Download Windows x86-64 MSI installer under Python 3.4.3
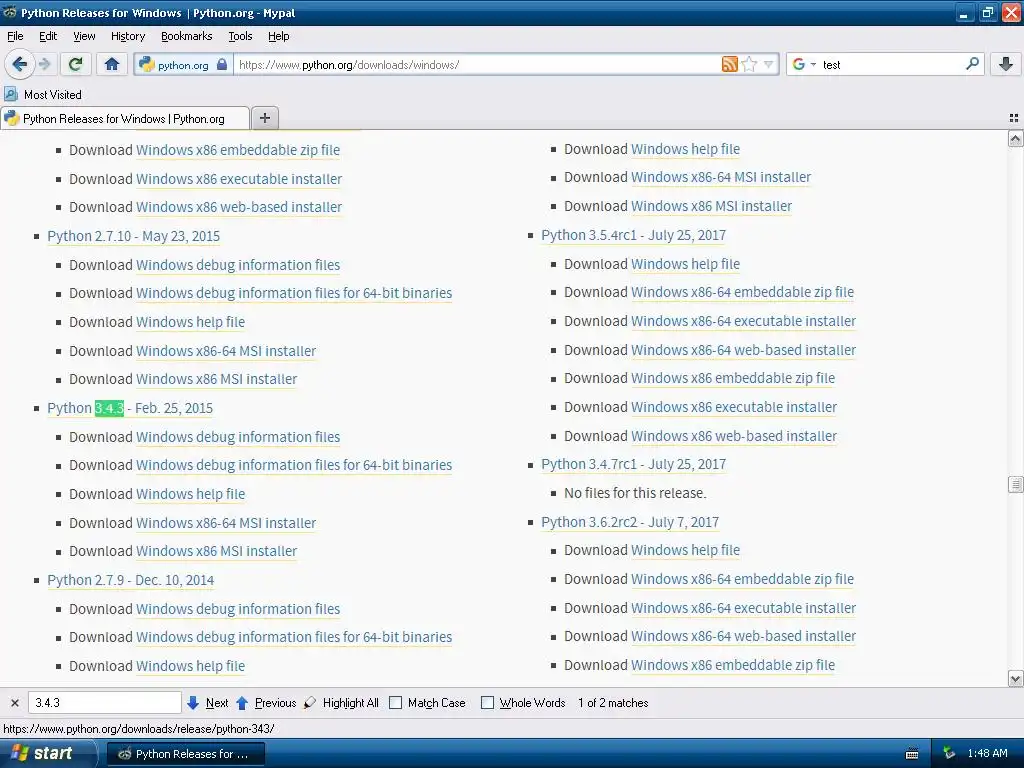1024x768 pixels. point(226,523)
